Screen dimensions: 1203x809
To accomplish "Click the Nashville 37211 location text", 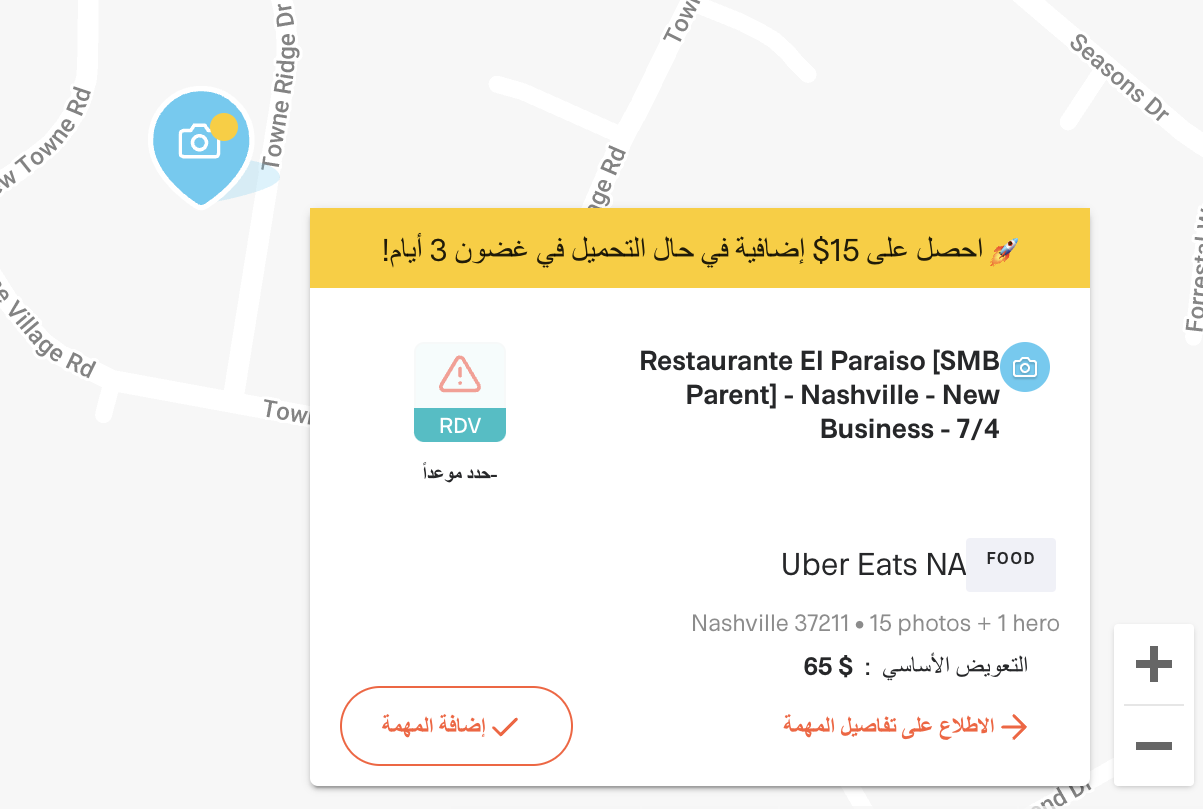I will [x=770, y=624].
